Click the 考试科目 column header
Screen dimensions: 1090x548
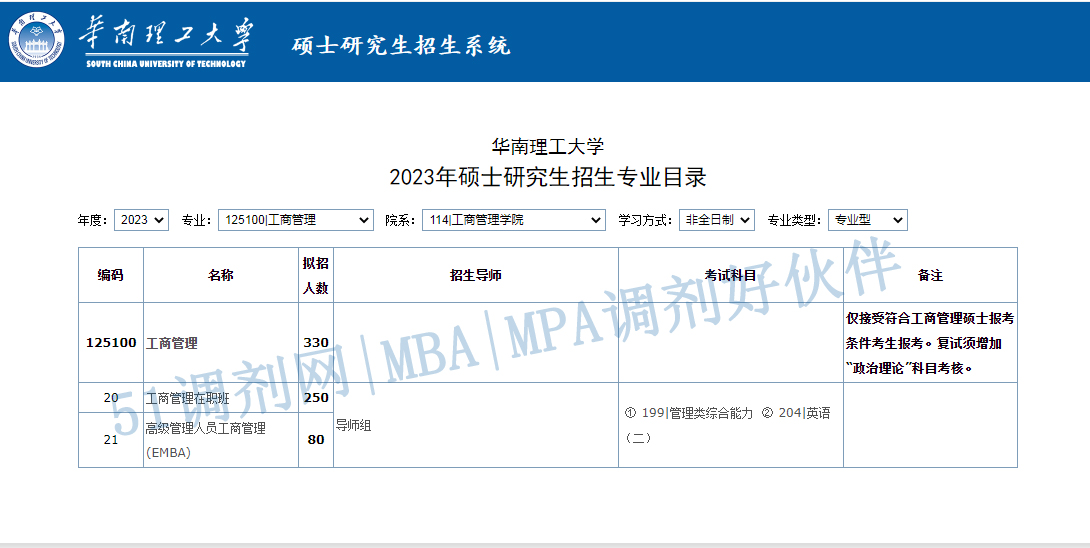click(x=731, y=275)
